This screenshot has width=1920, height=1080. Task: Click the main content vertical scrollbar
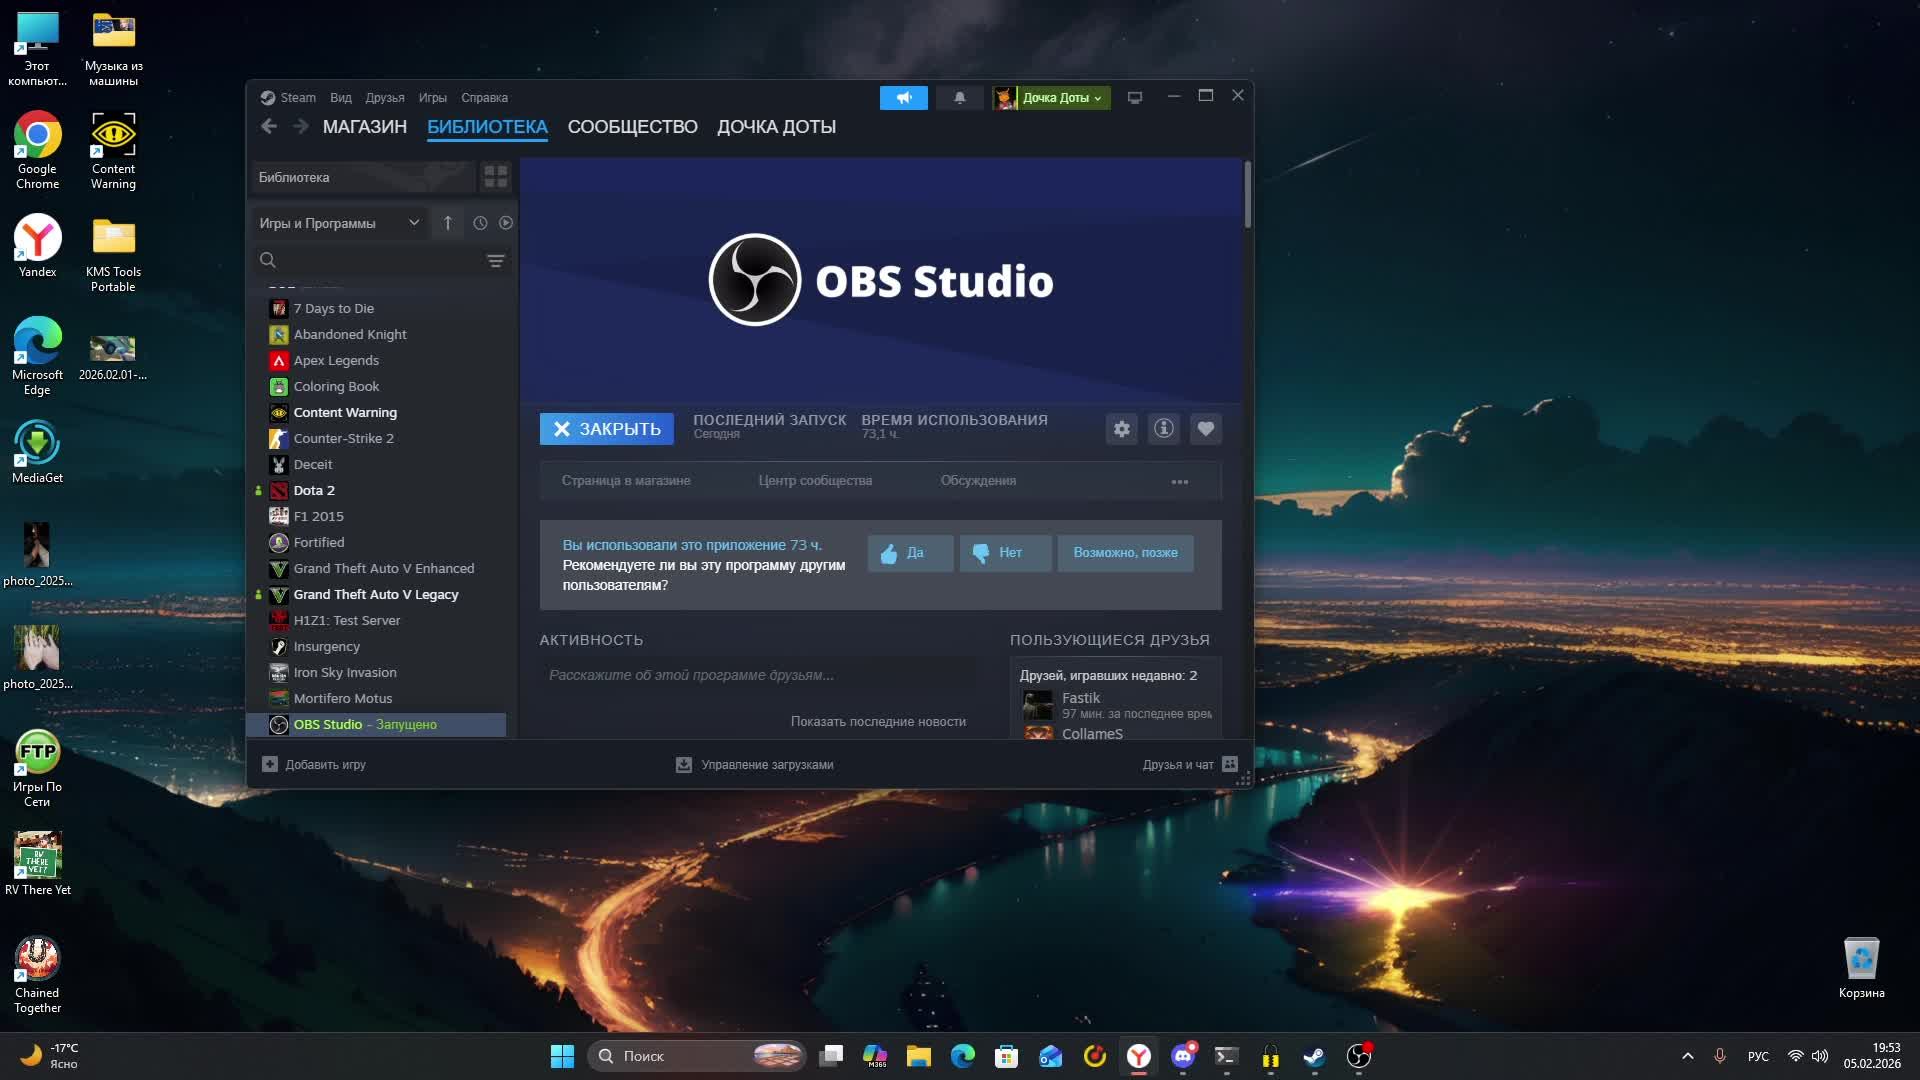[x=1247, y=195]
